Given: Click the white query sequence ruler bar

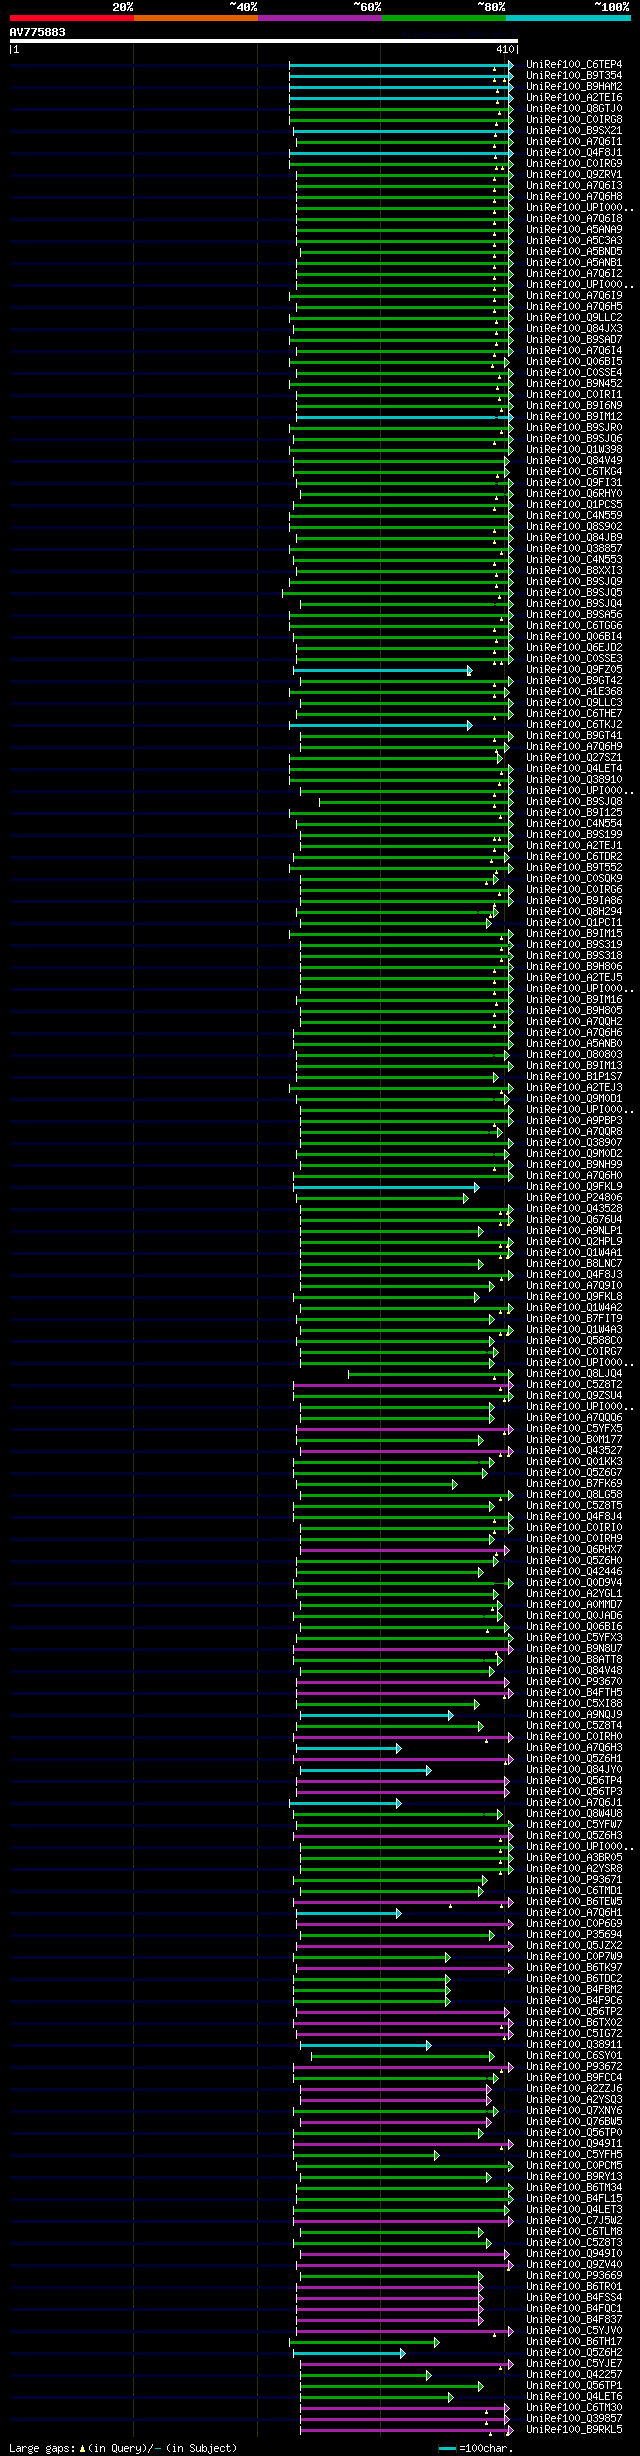Looking at the screenshot, I should click(x=263, y=41).
